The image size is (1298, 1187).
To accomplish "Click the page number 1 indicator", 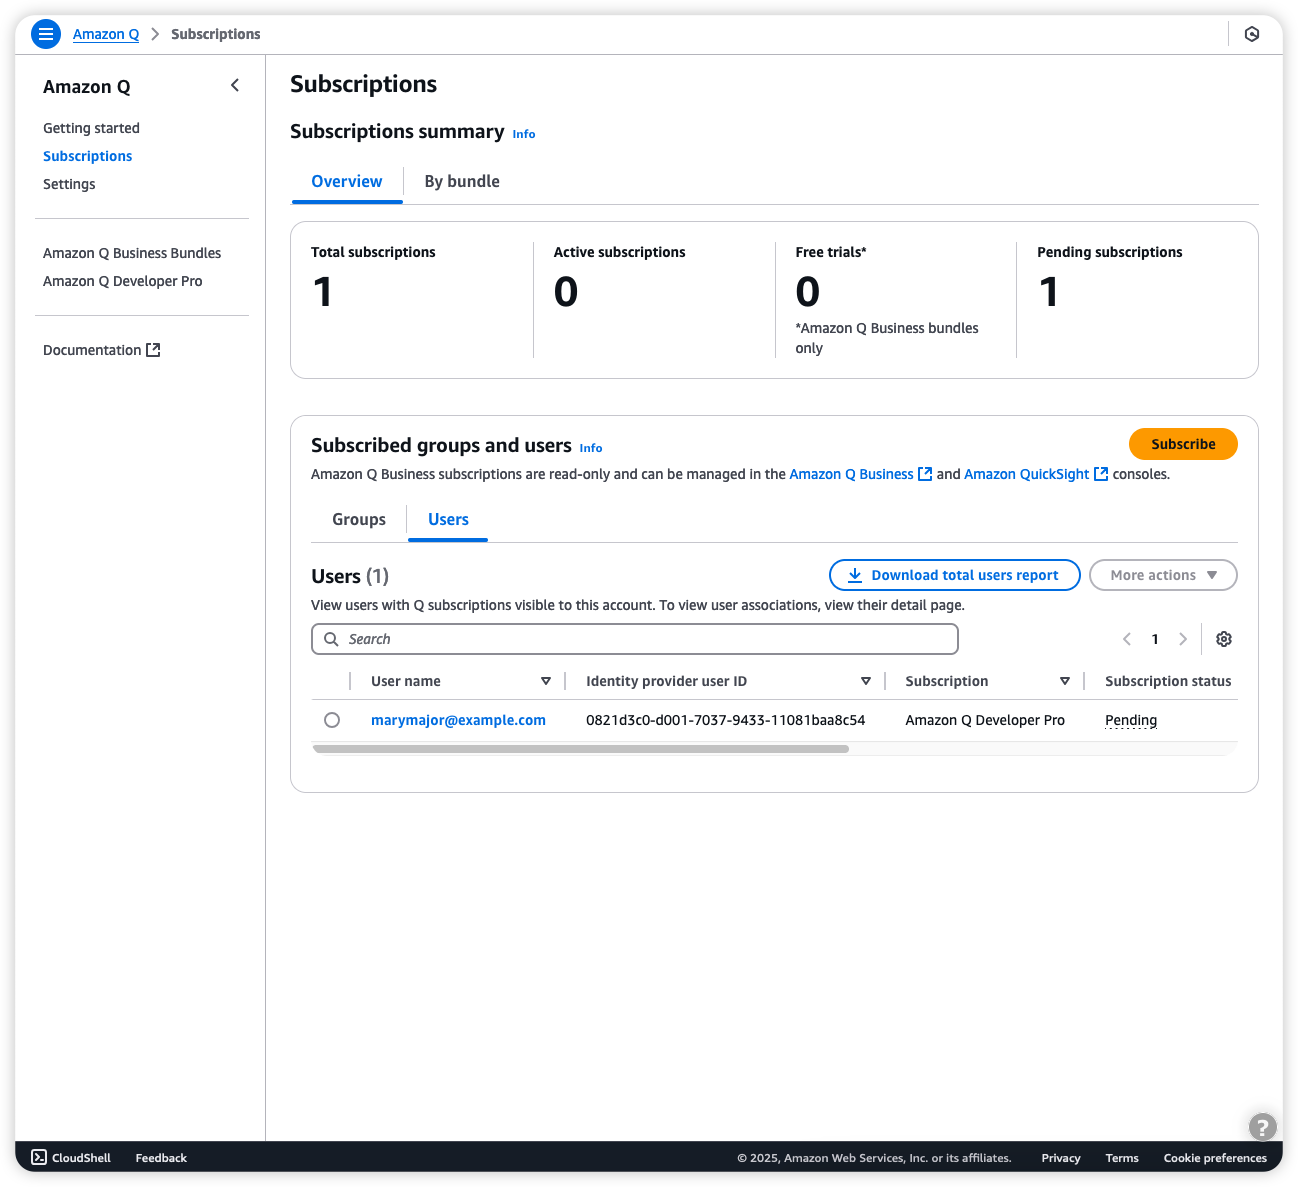I will (x=1155, y=639).
